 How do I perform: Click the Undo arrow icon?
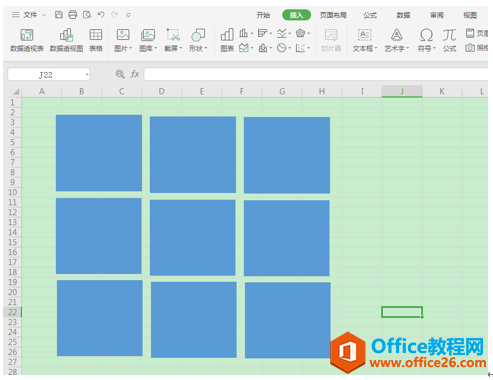101,14
